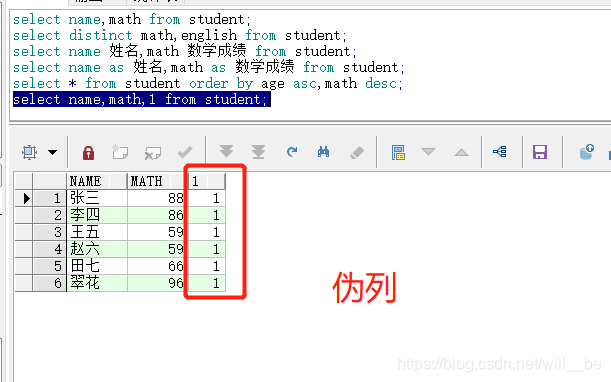The width and height of the screenshot is (611, 382).
Task: Select name cell 翠花
Action: [97, 283]
